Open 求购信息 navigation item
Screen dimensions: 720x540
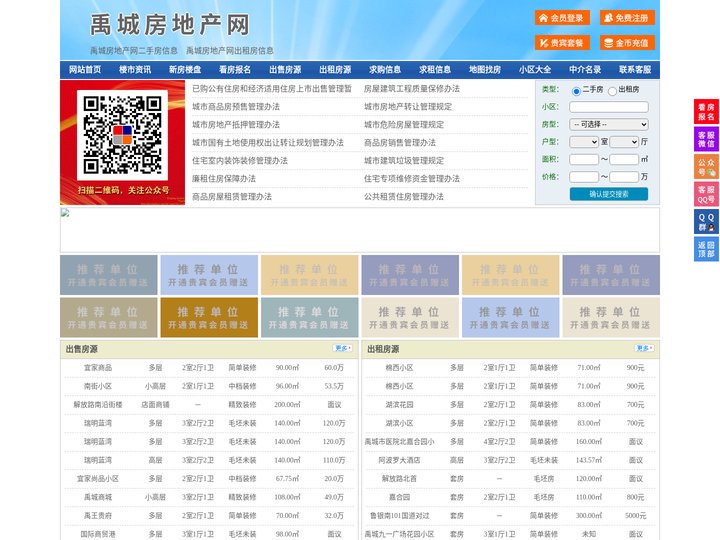click(385, 70)
